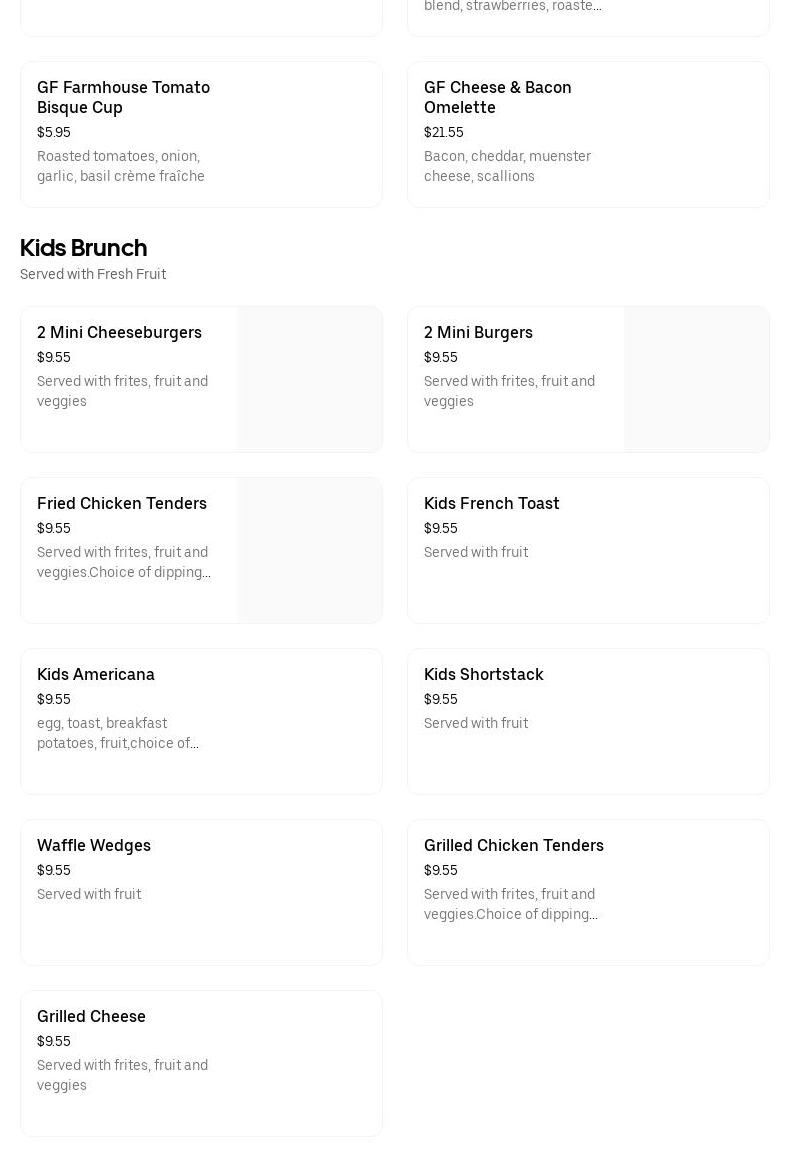This screenshot has height=1149, width=804.
Task: Click the 2 Mini Burgers image placeholder
Action: point(696,379)
